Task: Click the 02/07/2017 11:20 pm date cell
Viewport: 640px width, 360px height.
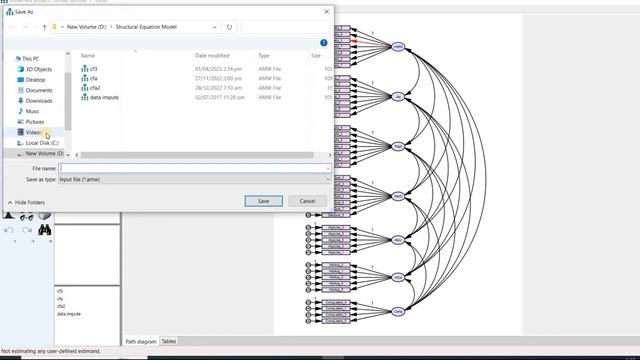Action: 220,98
